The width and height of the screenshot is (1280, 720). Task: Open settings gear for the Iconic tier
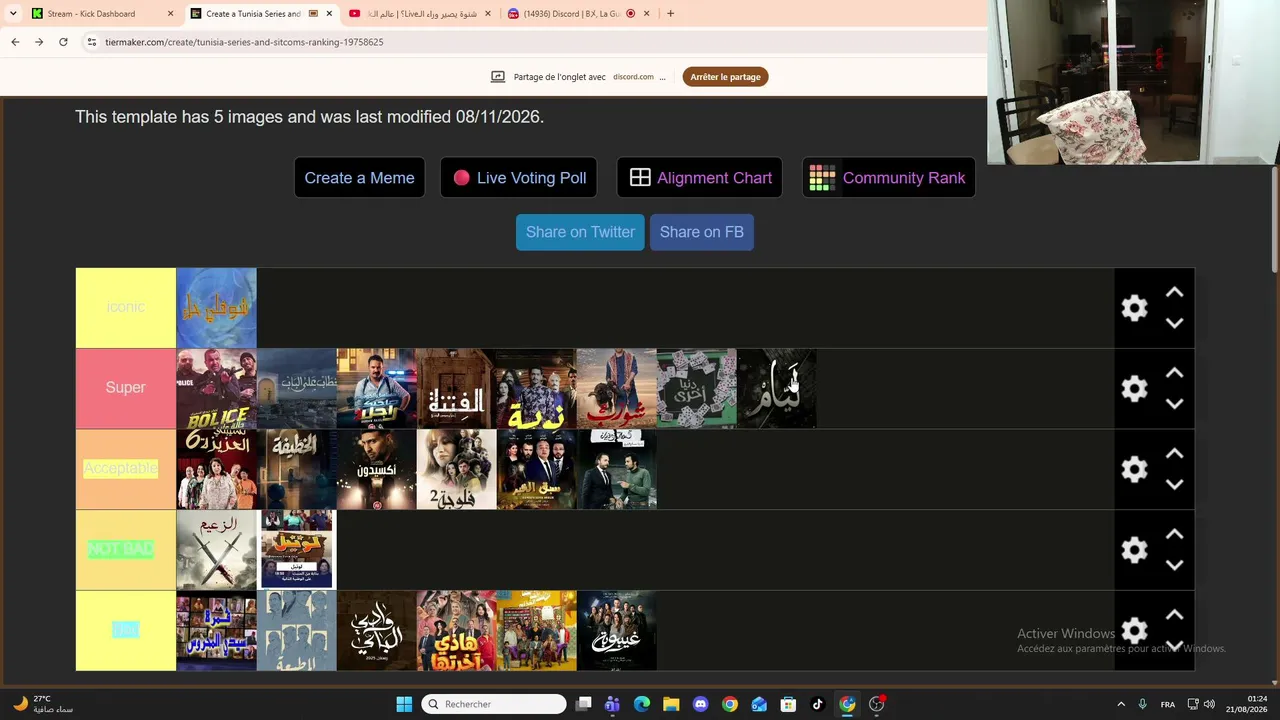coord(1134,308)
